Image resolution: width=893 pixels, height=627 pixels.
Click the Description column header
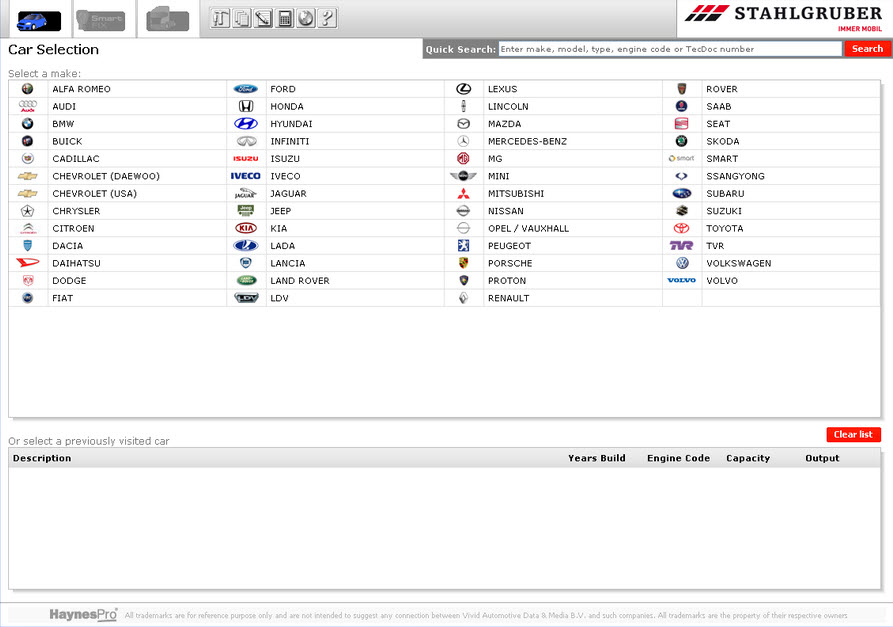(x=42, y=458)
